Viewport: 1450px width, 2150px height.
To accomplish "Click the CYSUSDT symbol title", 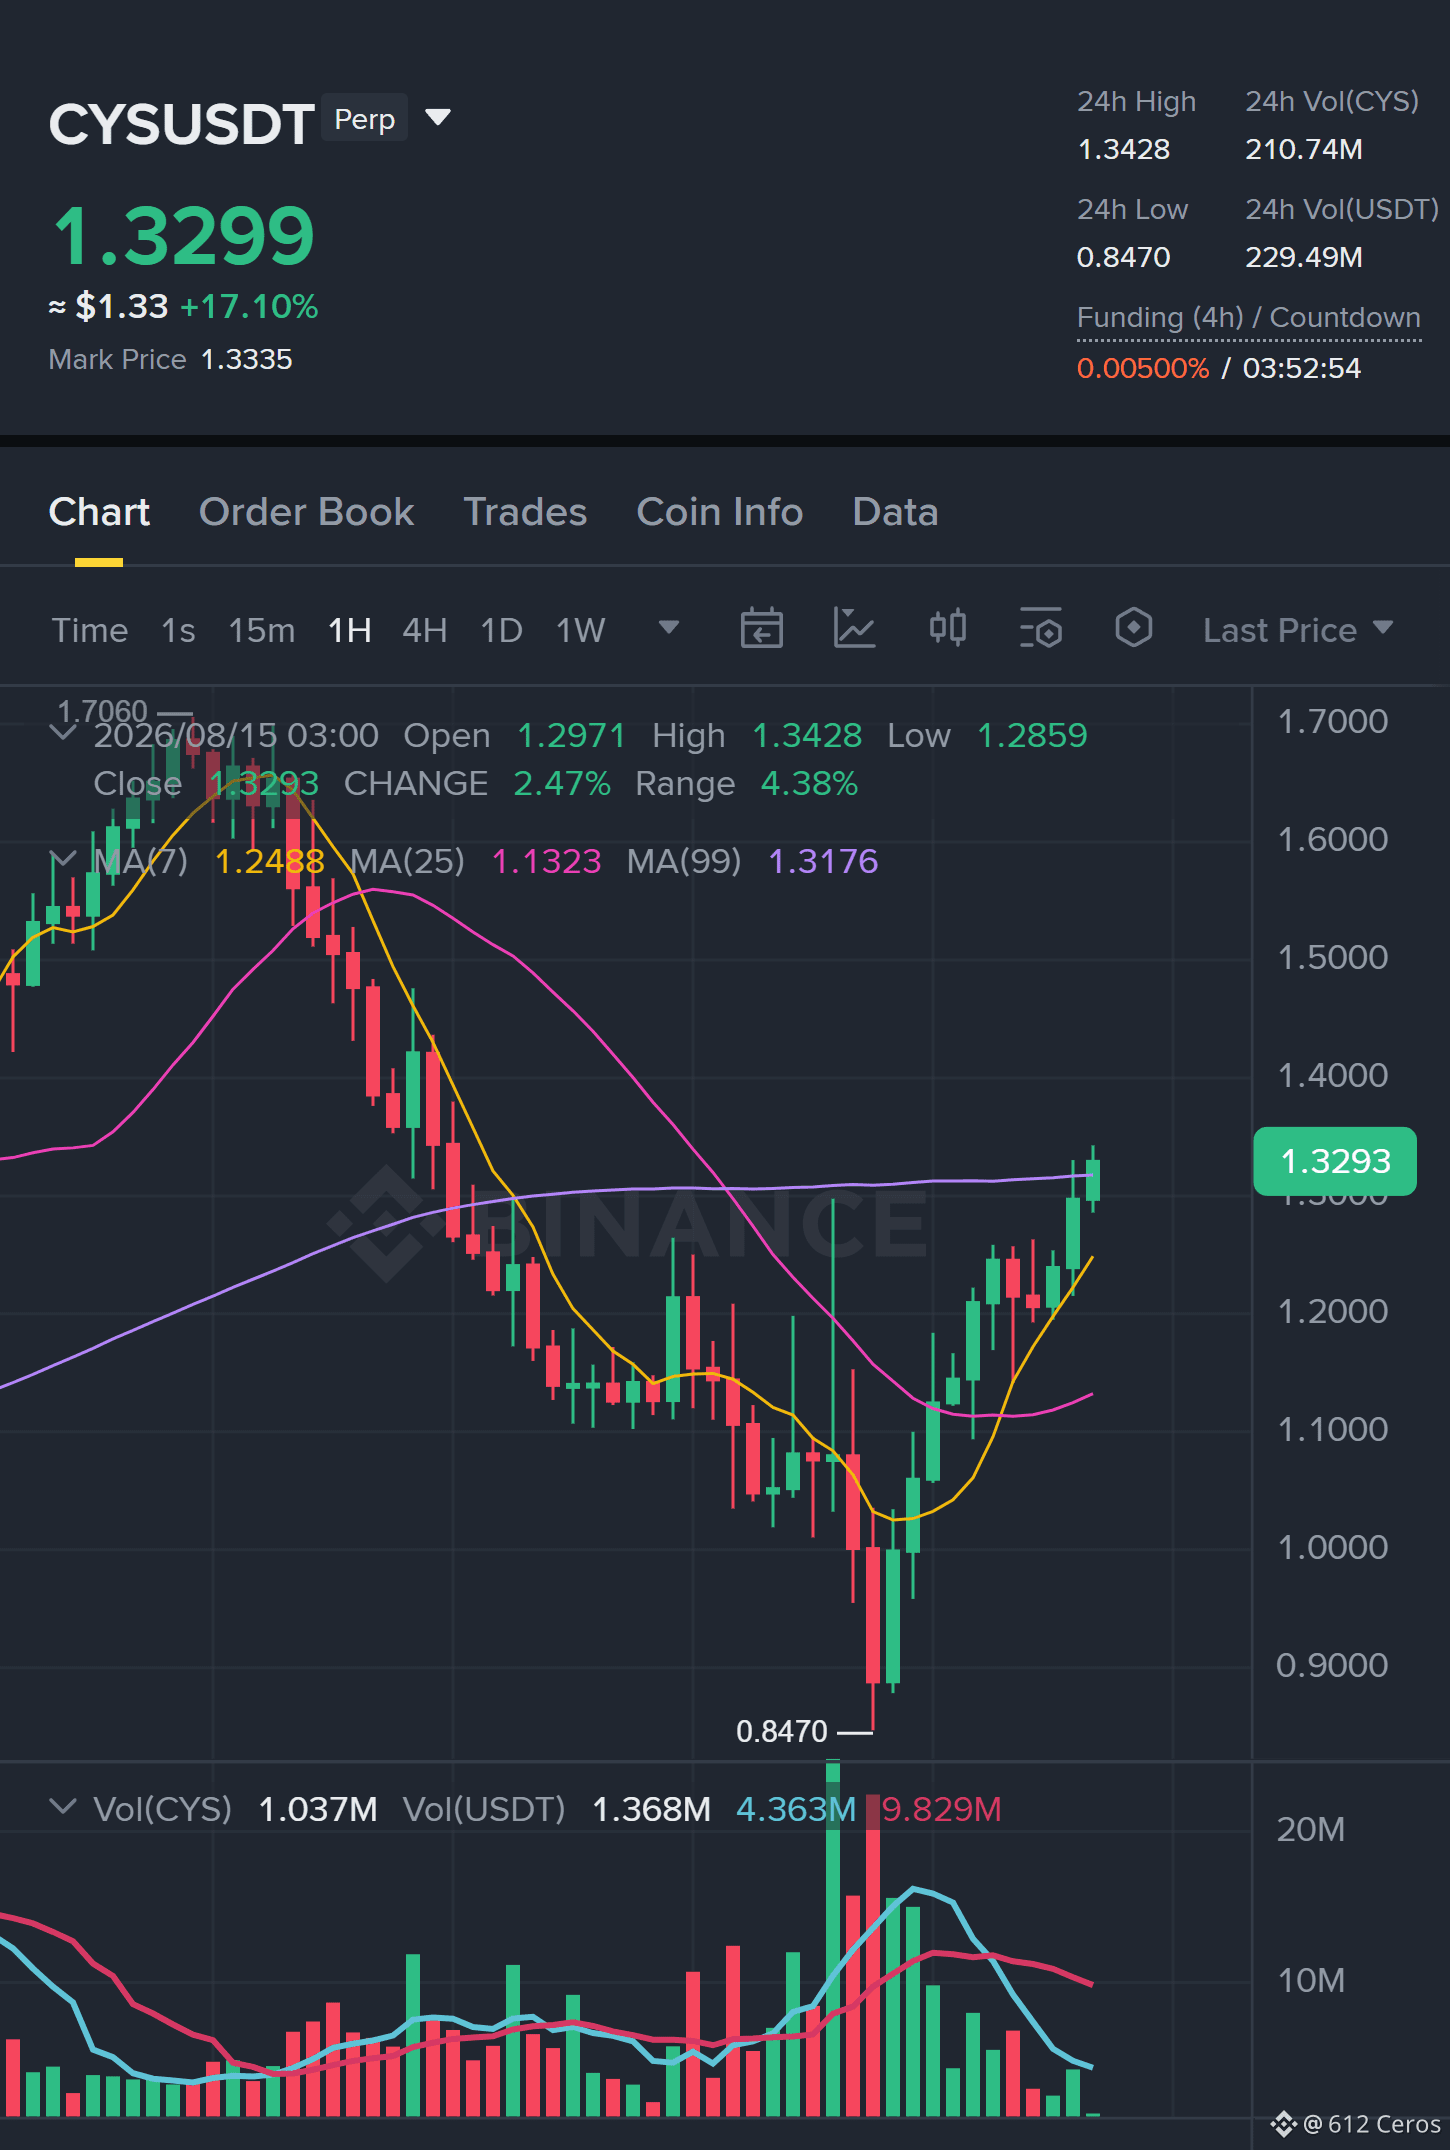I will (181, 124).
